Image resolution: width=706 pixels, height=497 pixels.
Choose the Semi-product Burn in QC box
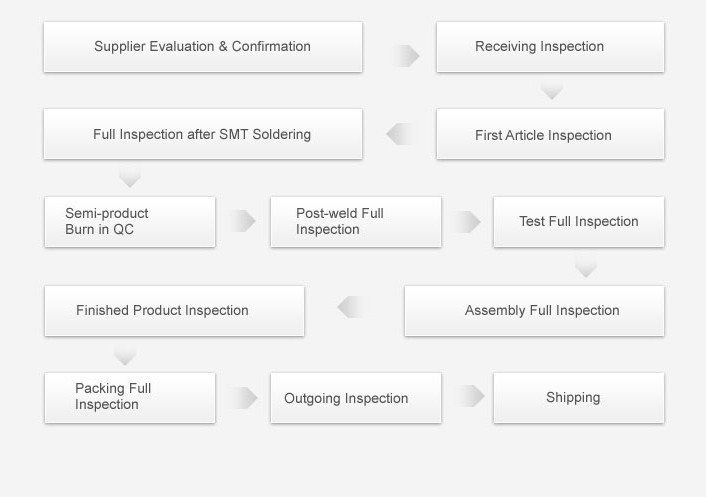pyautogui.click(x=130, y=221)
